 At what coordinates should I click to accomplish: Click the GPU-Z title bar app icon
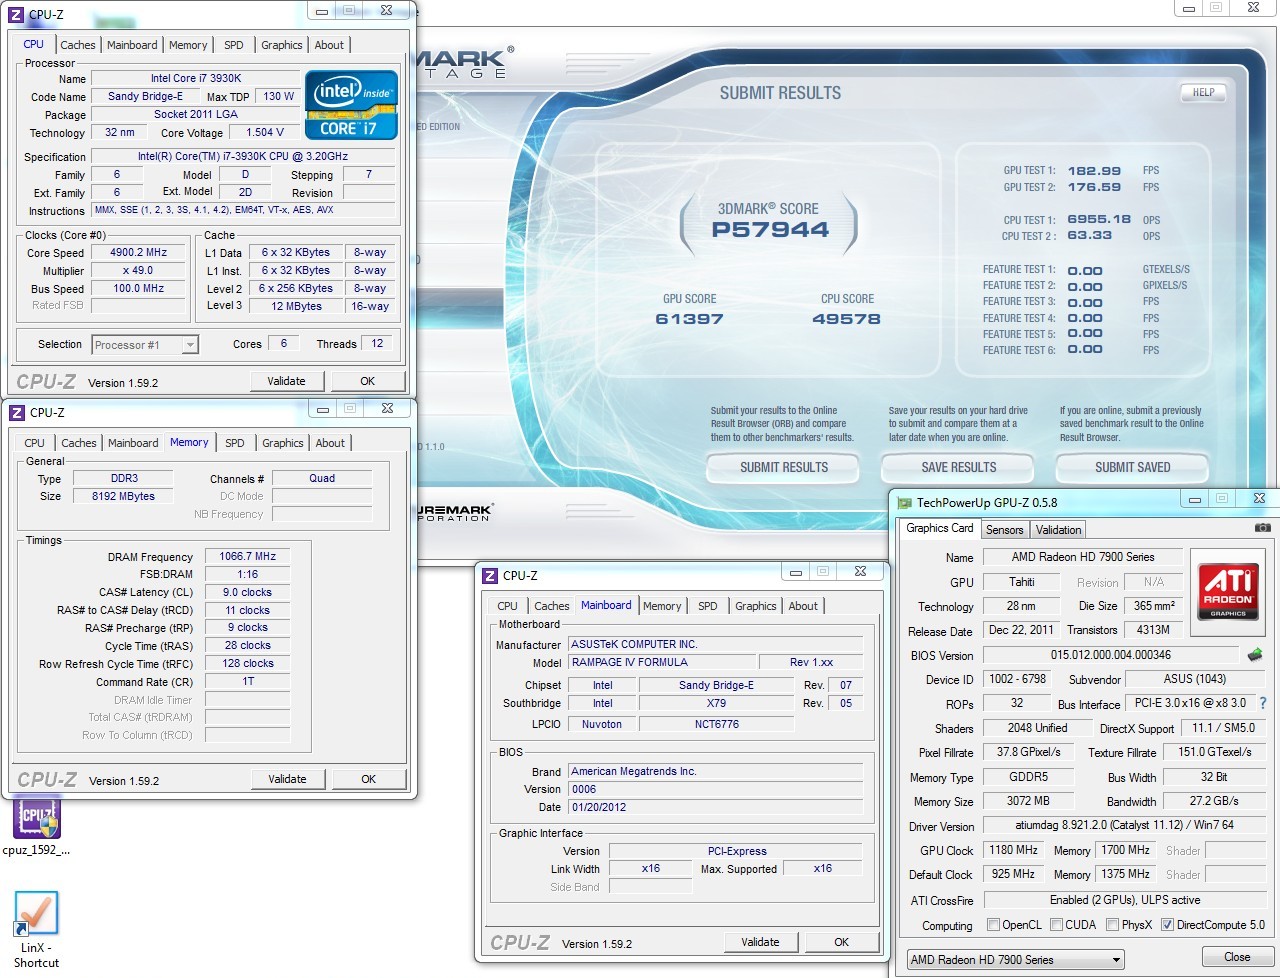pyautogui.click(x=905, y=502)
